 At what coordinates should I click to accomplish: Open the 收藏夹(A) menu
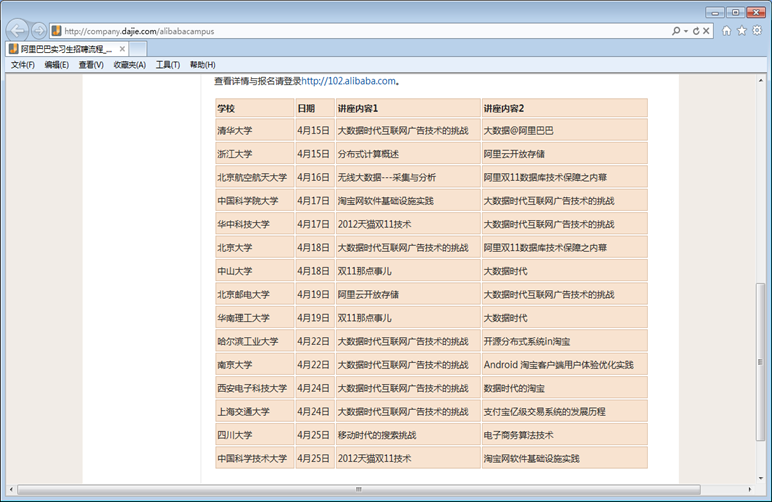pos(129,64)
